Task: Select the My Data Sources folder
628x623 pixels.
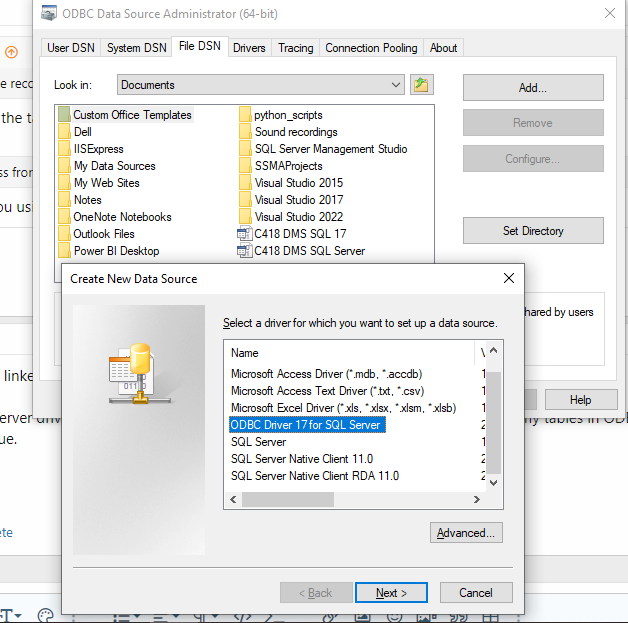Action: tap(107, 166)
